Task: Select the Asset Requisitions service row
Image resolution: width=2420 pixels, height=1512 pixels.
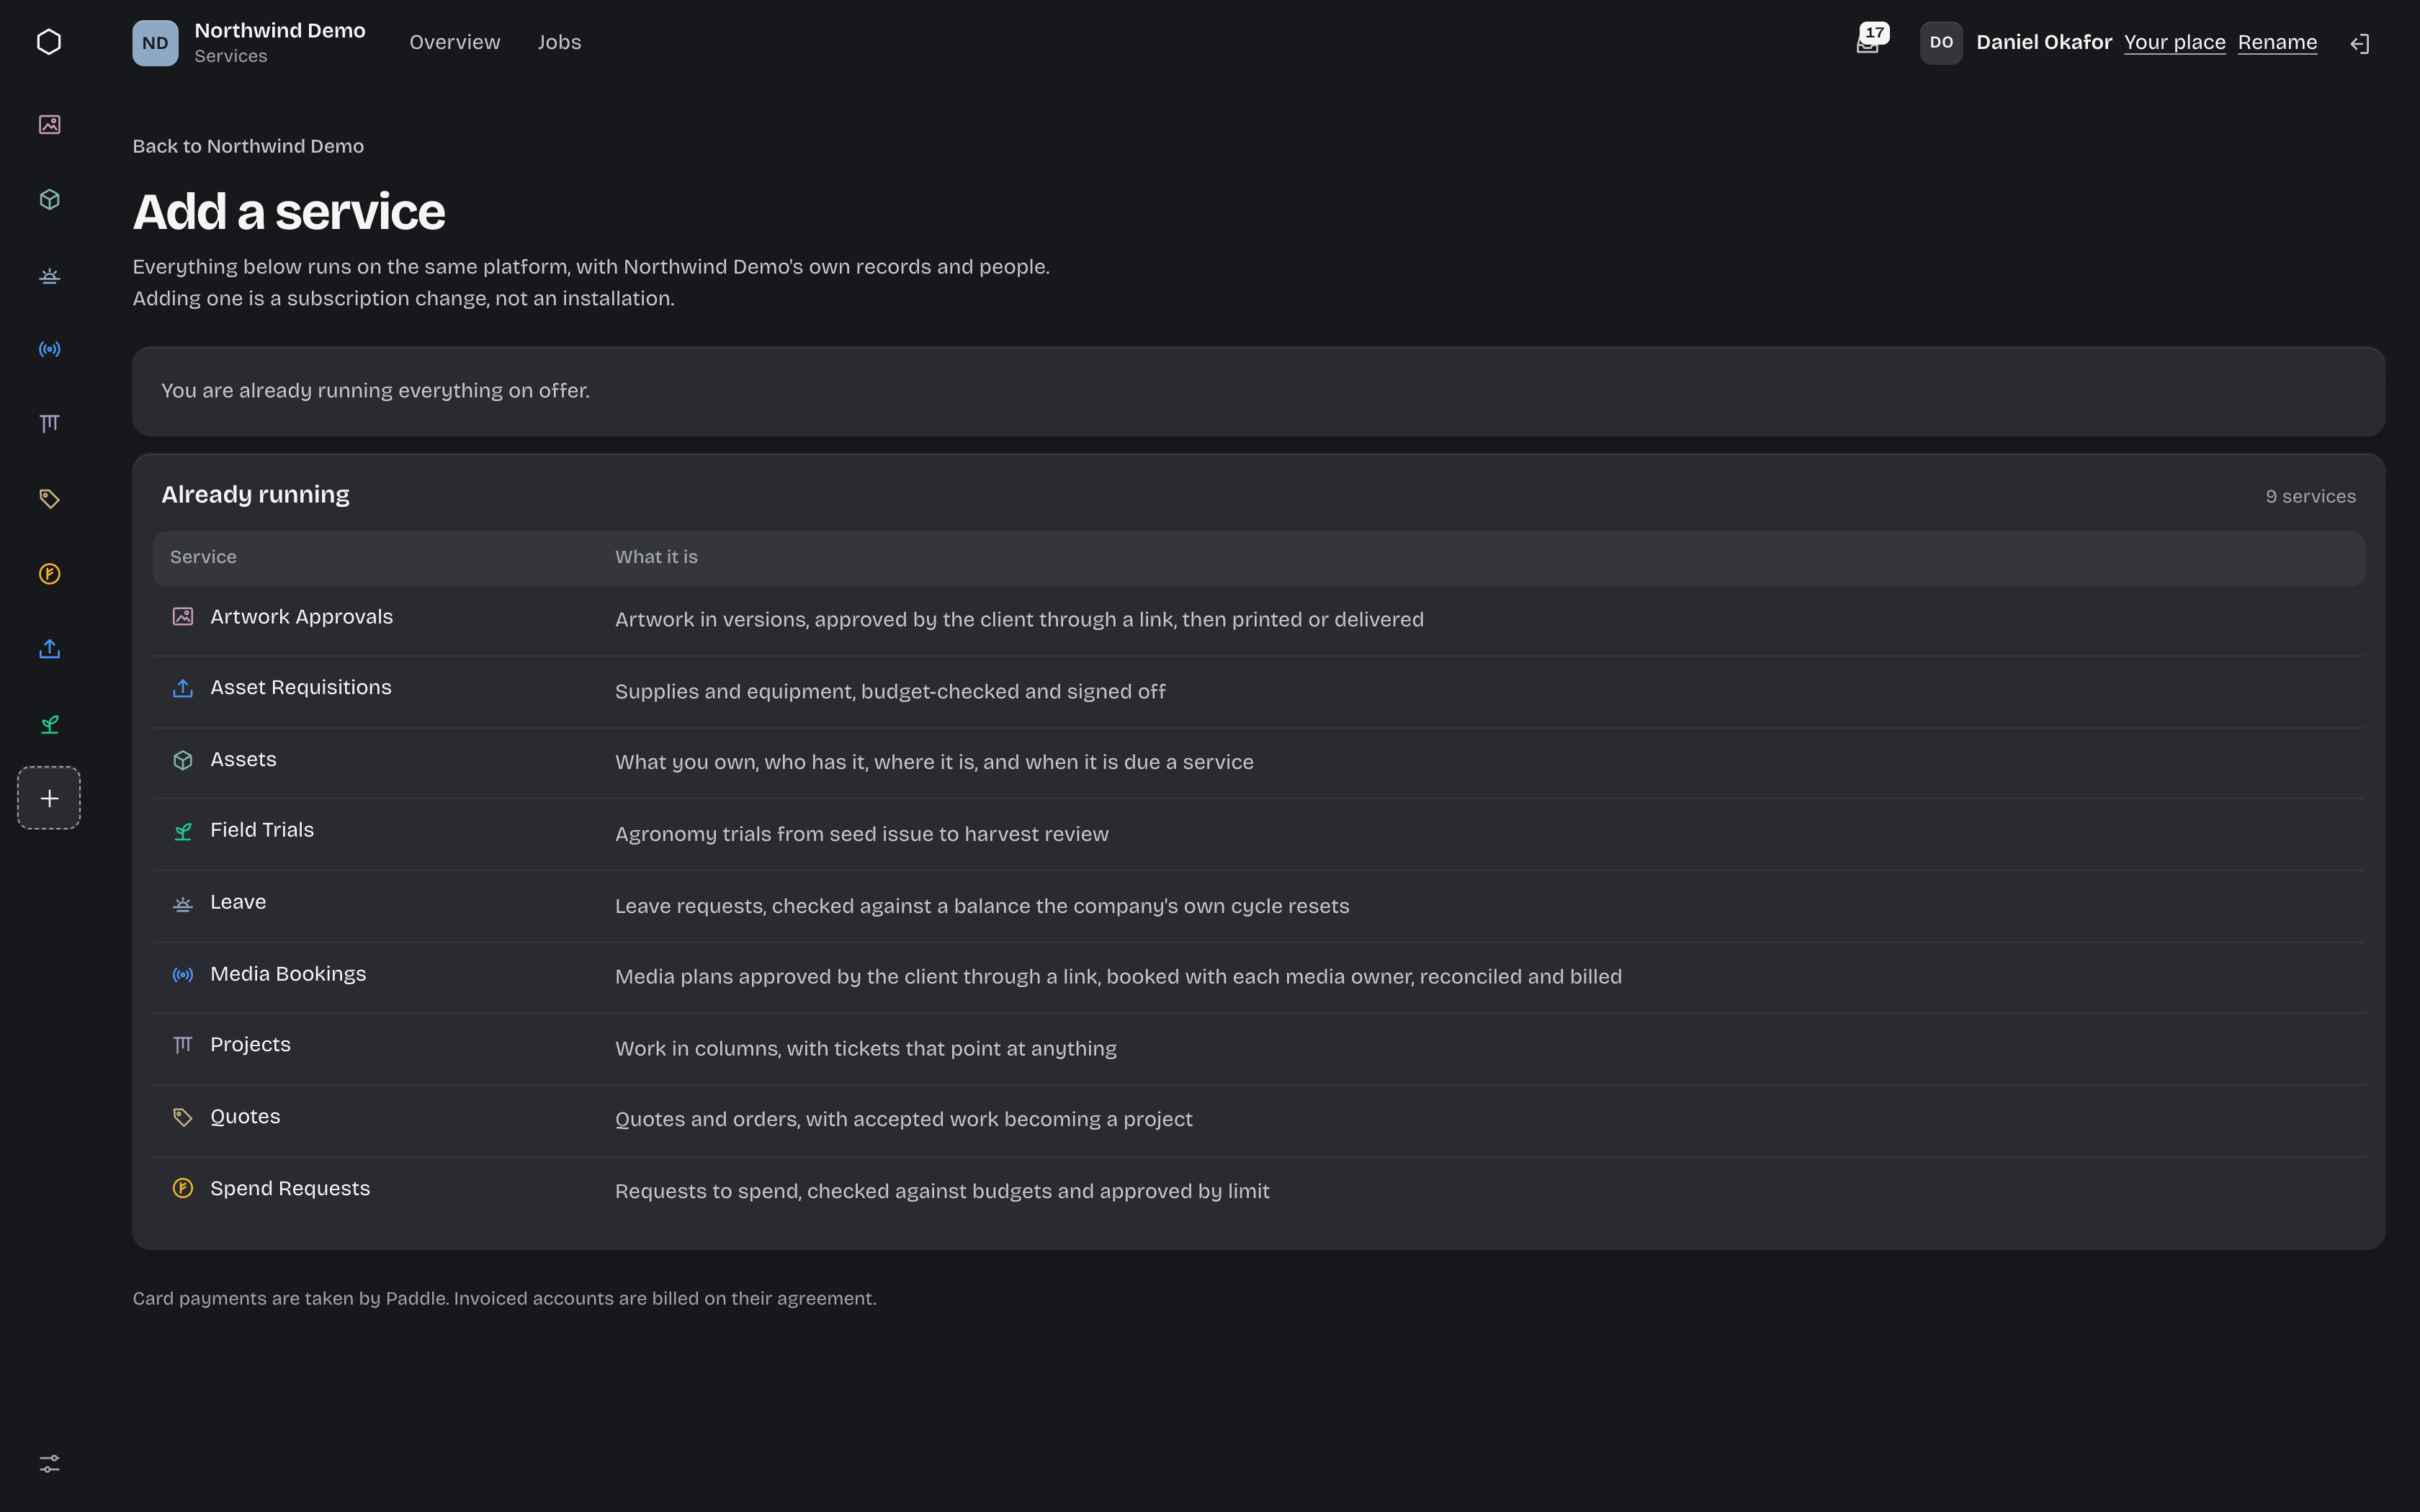Action: click(1258, 691)
